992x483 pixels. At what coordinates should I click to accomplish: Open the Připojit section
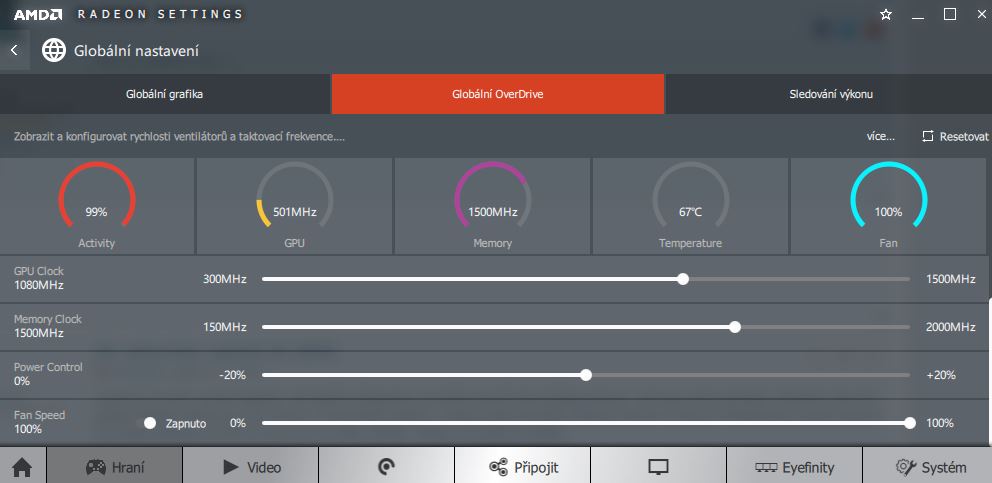[523, 467]
